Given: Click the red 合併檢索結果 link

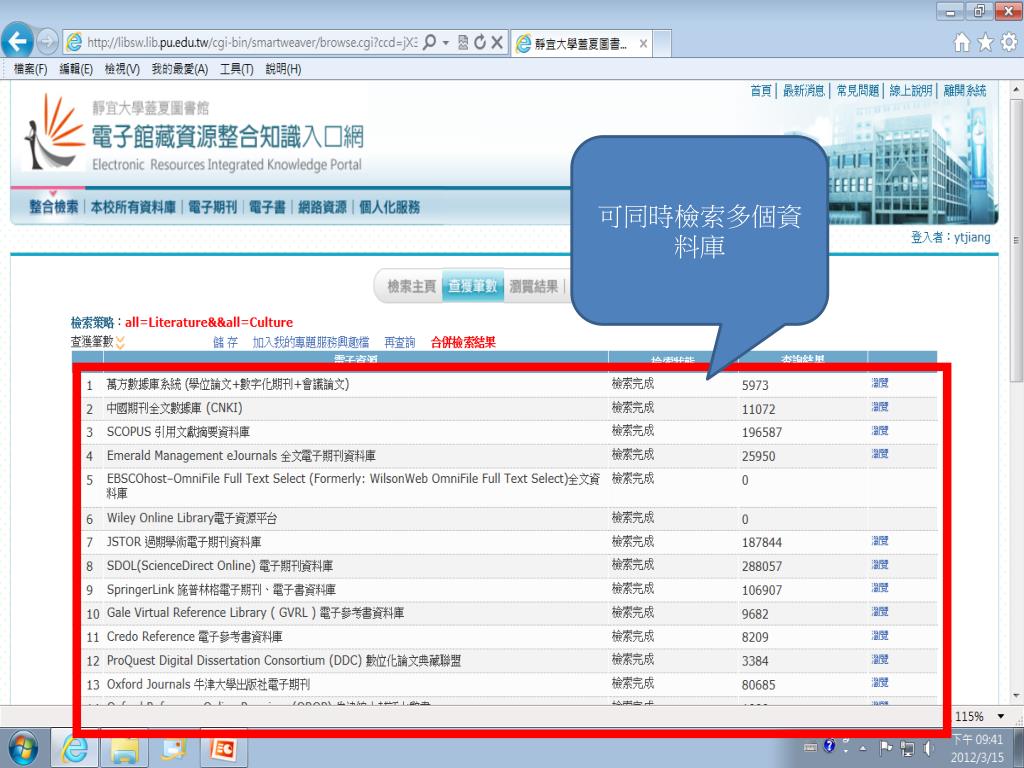Looking at the screenshot, I should (x=463, y=342).
